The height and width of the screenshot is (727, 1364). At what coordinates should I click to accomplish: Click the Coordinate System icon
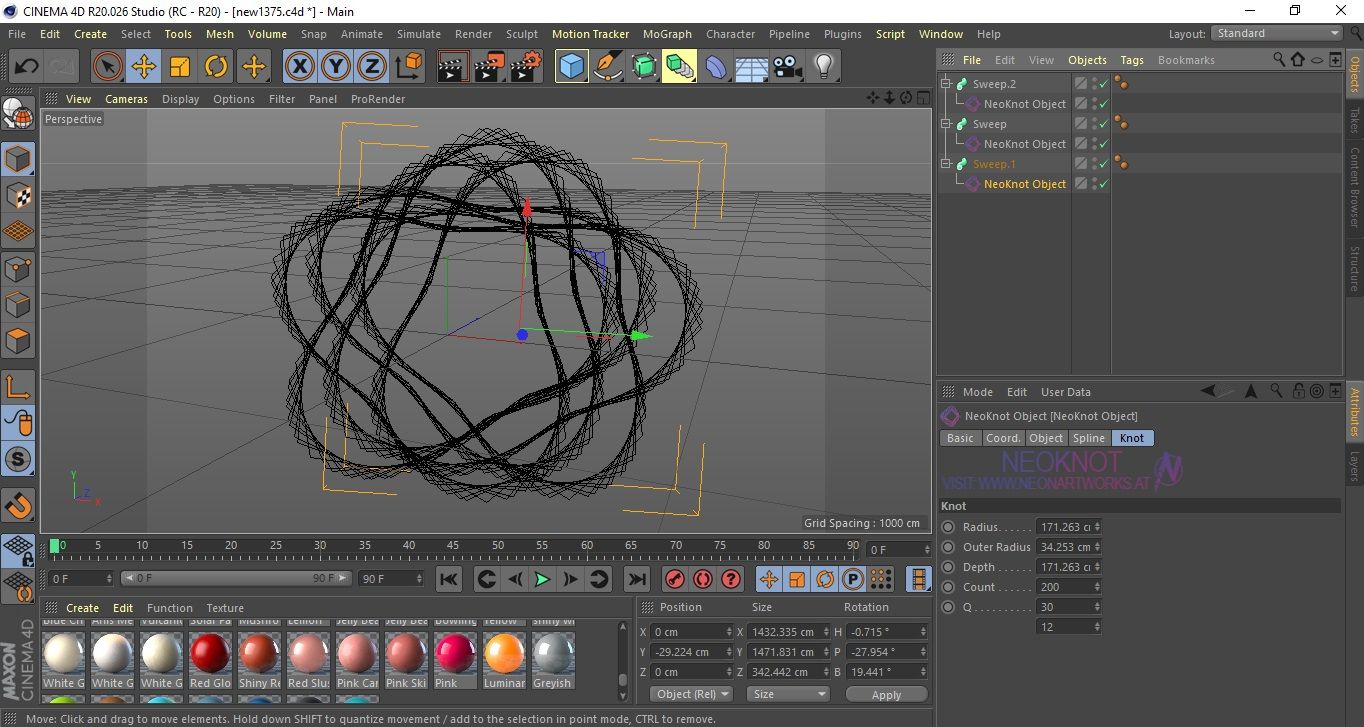click(x=408, y=67)
